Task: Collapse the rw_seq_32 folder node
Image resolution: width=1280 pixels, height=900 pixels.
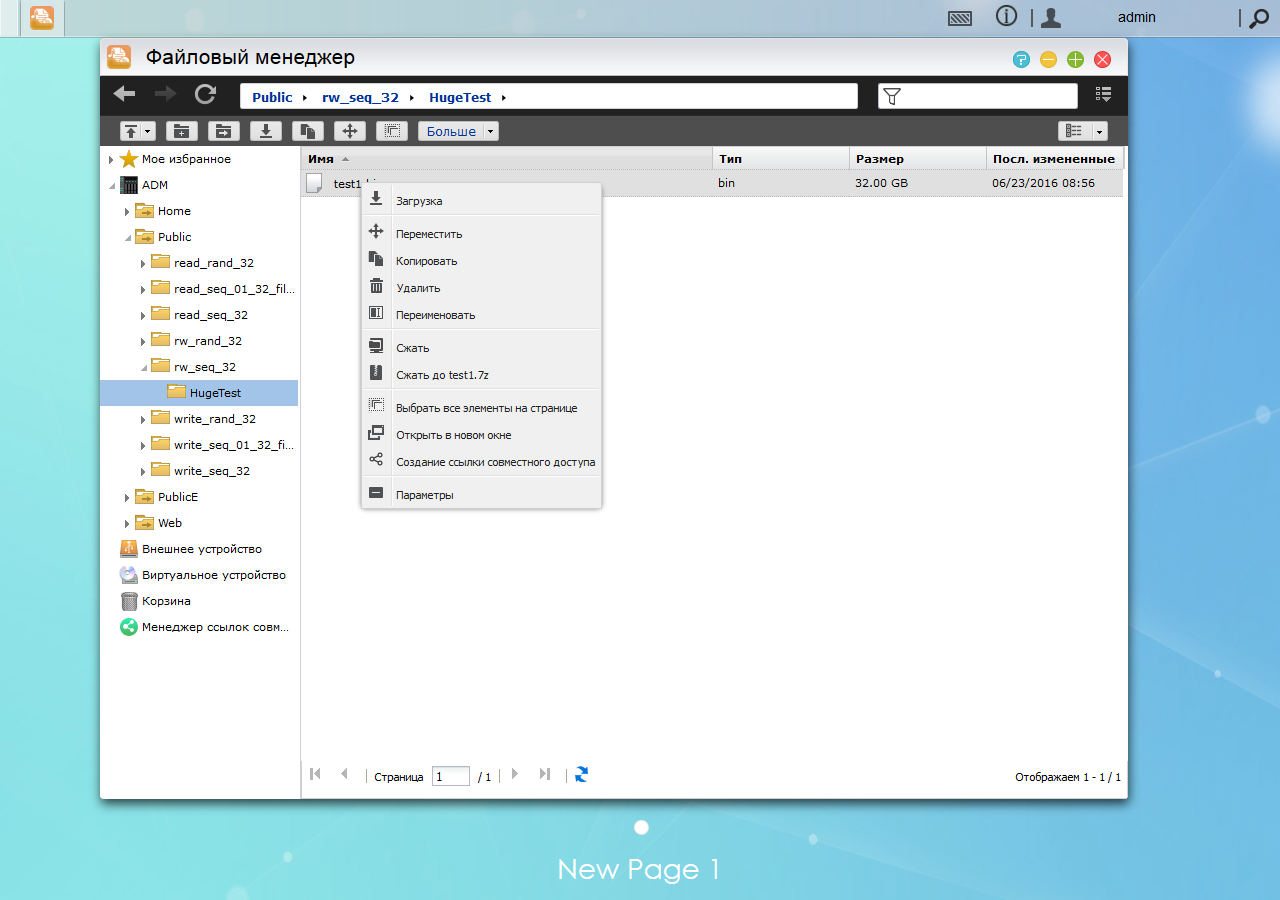Action: point(143,367)
